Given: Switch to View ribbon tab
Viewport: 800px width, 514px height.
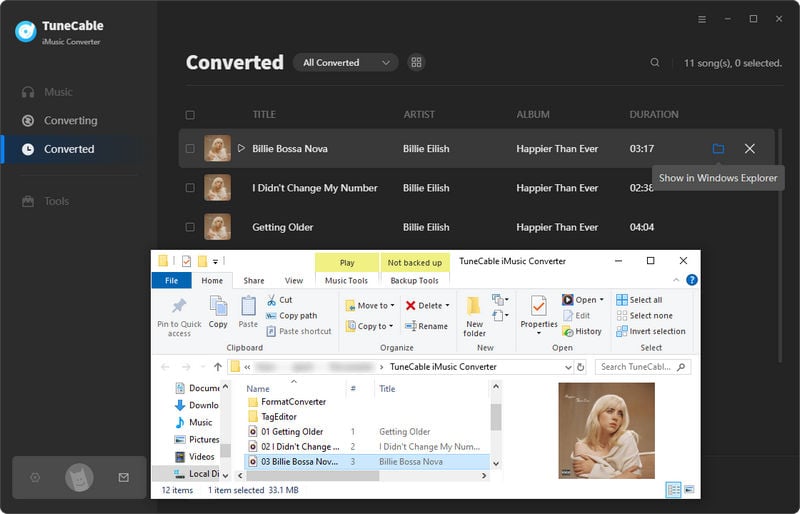Looking at the screenshot, I should pyautogui.click(x=293, y=280).
